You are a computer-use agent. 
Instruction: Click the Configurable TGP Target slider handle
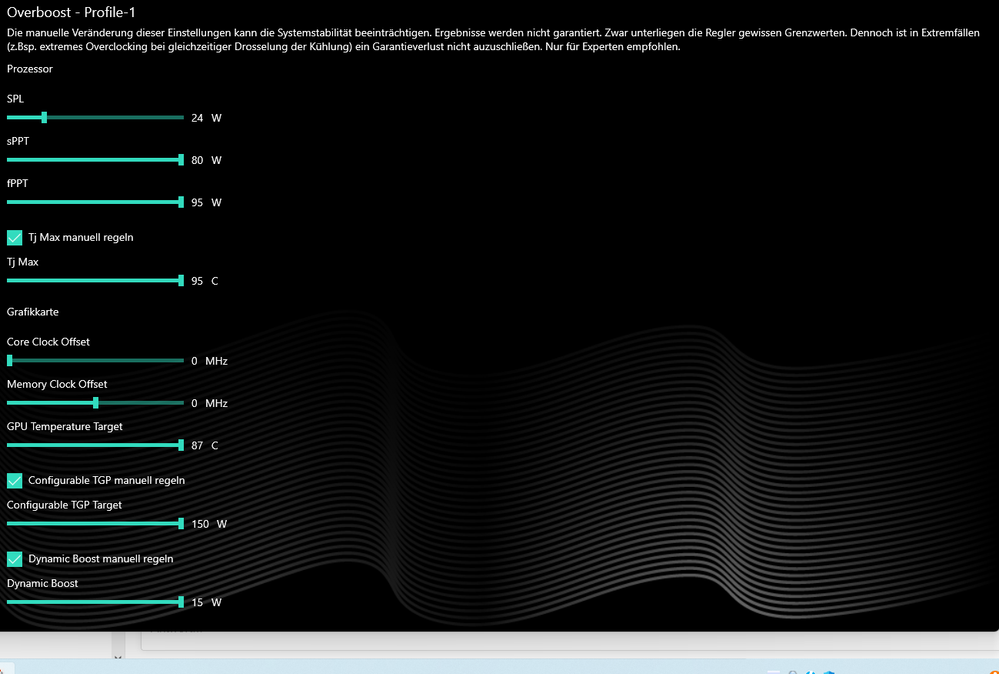point(180,523)
